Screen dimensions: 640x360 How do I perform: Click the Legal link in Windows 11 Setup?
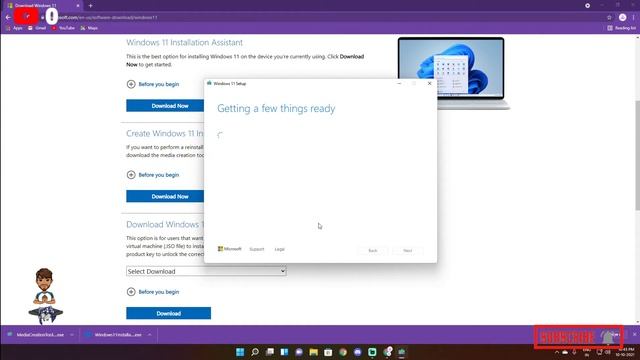280,249
